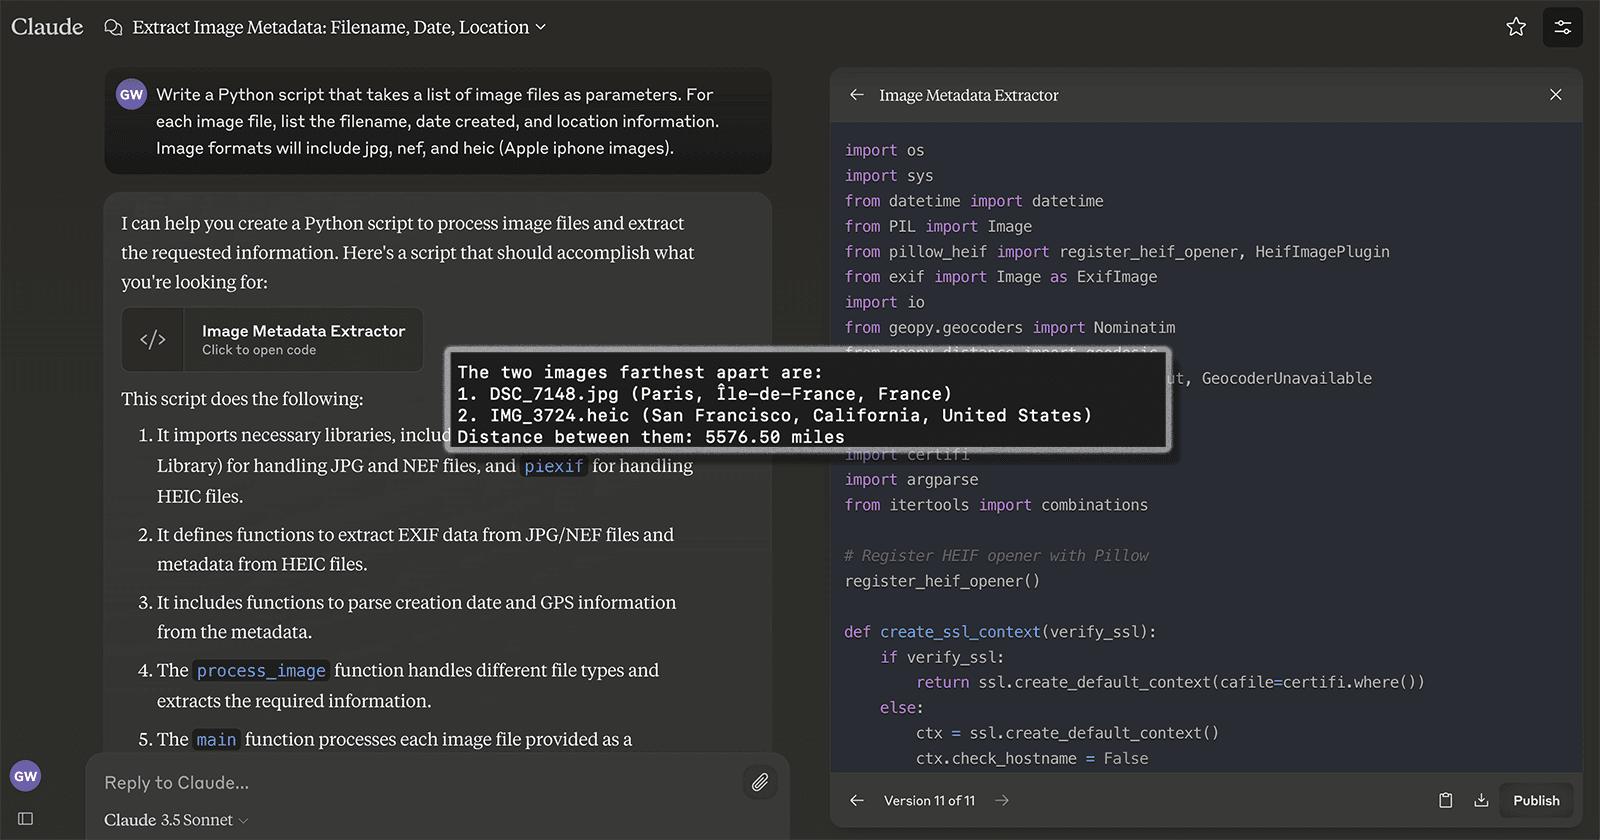The width and height of the screenshot is (1600, 840).
Task: Star this conversation
Action: [1516, 27]
